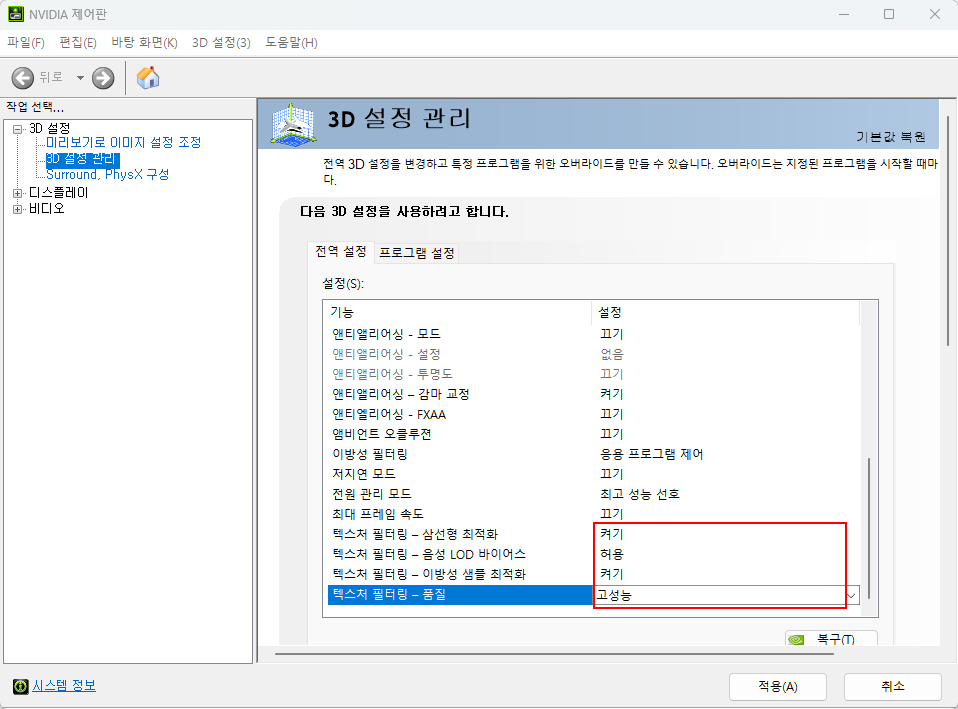
Task: Click the home icon in toolbar
Action: point(148,78)
